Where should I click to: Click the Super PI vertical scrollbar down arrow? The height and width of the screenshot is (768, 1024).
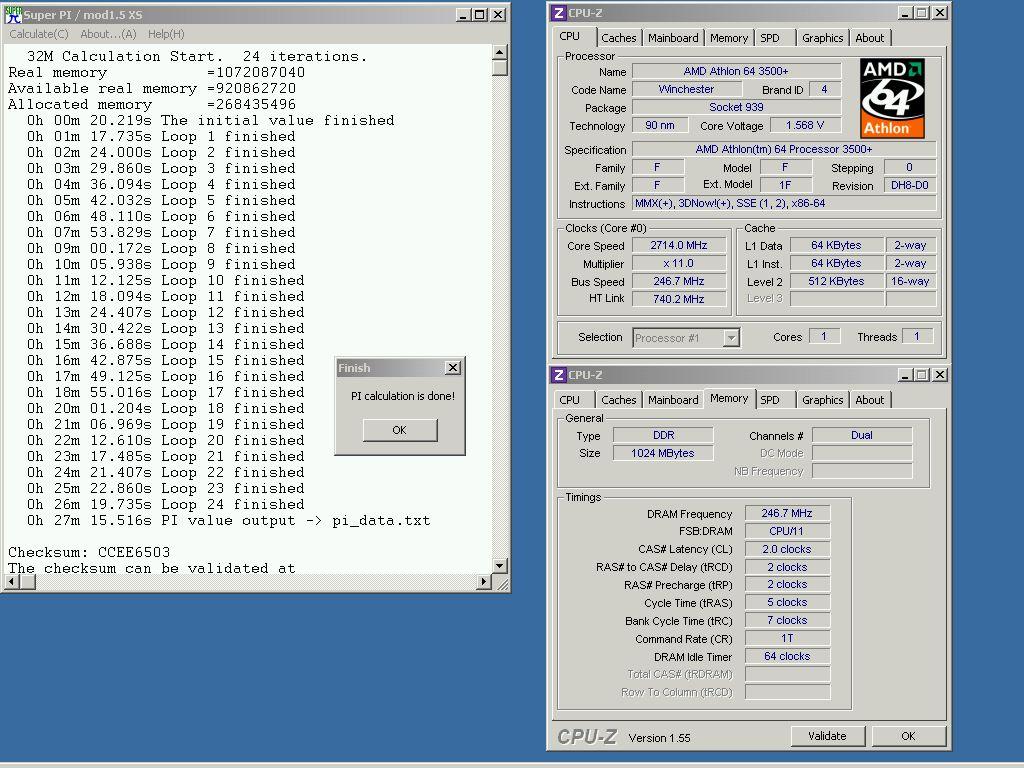(500, 566)
